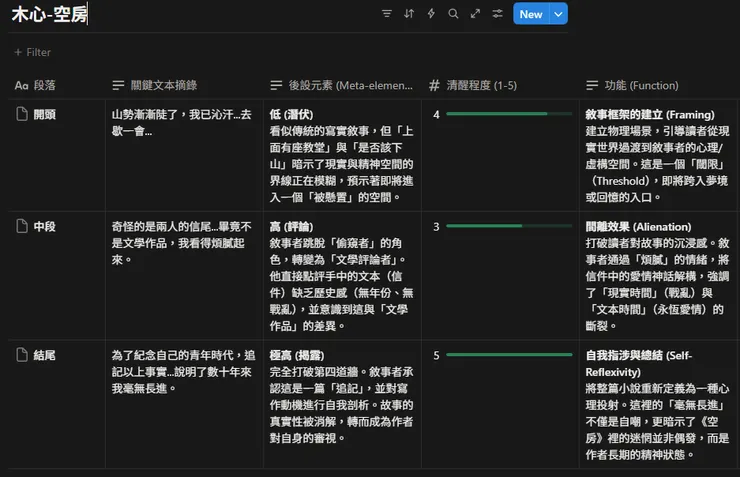Click the progress bar with value 3
The width and height of the screenshot is (740, 477).
tap(496, 227)
